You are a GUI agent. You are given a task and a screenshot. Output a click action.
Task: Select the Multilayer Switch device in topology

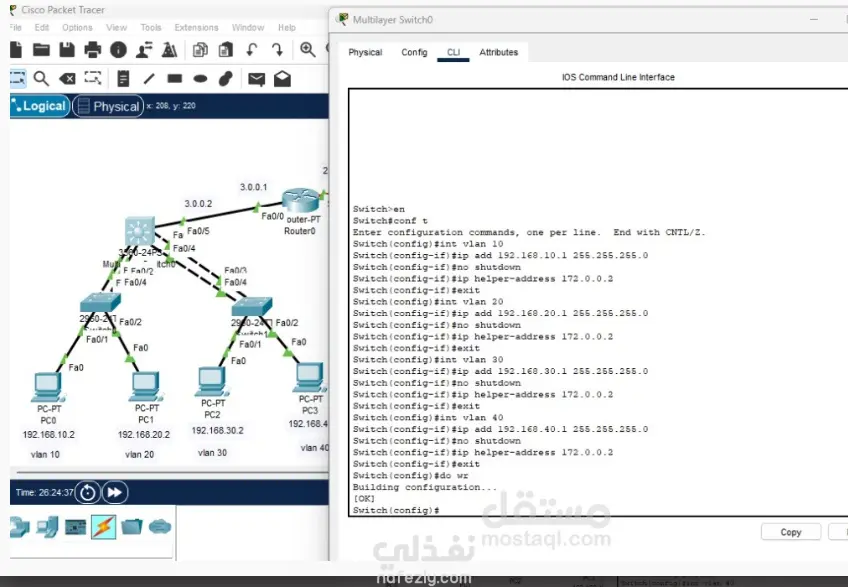[x=139, y=232]
